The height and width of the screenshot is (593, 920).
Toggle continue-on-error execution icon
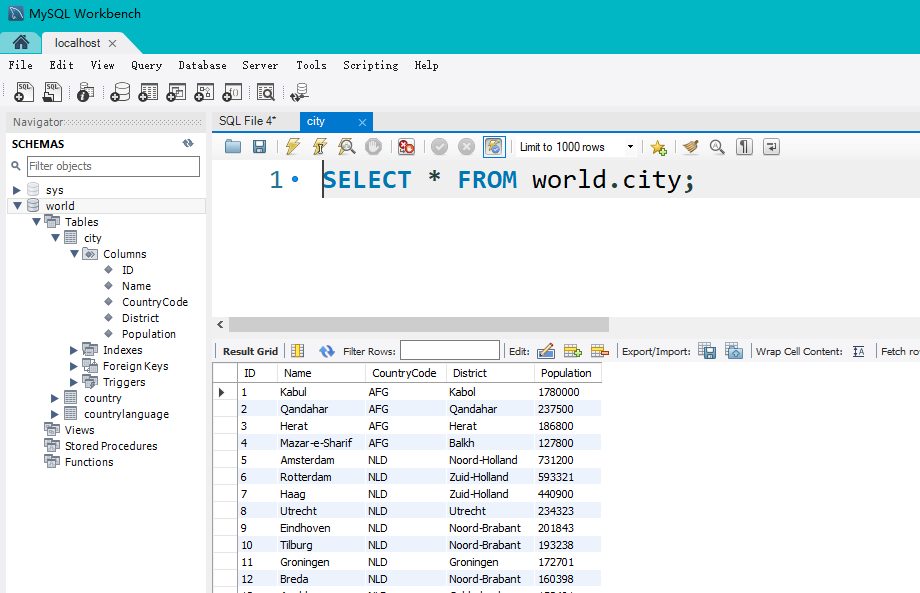pos(406,147)
